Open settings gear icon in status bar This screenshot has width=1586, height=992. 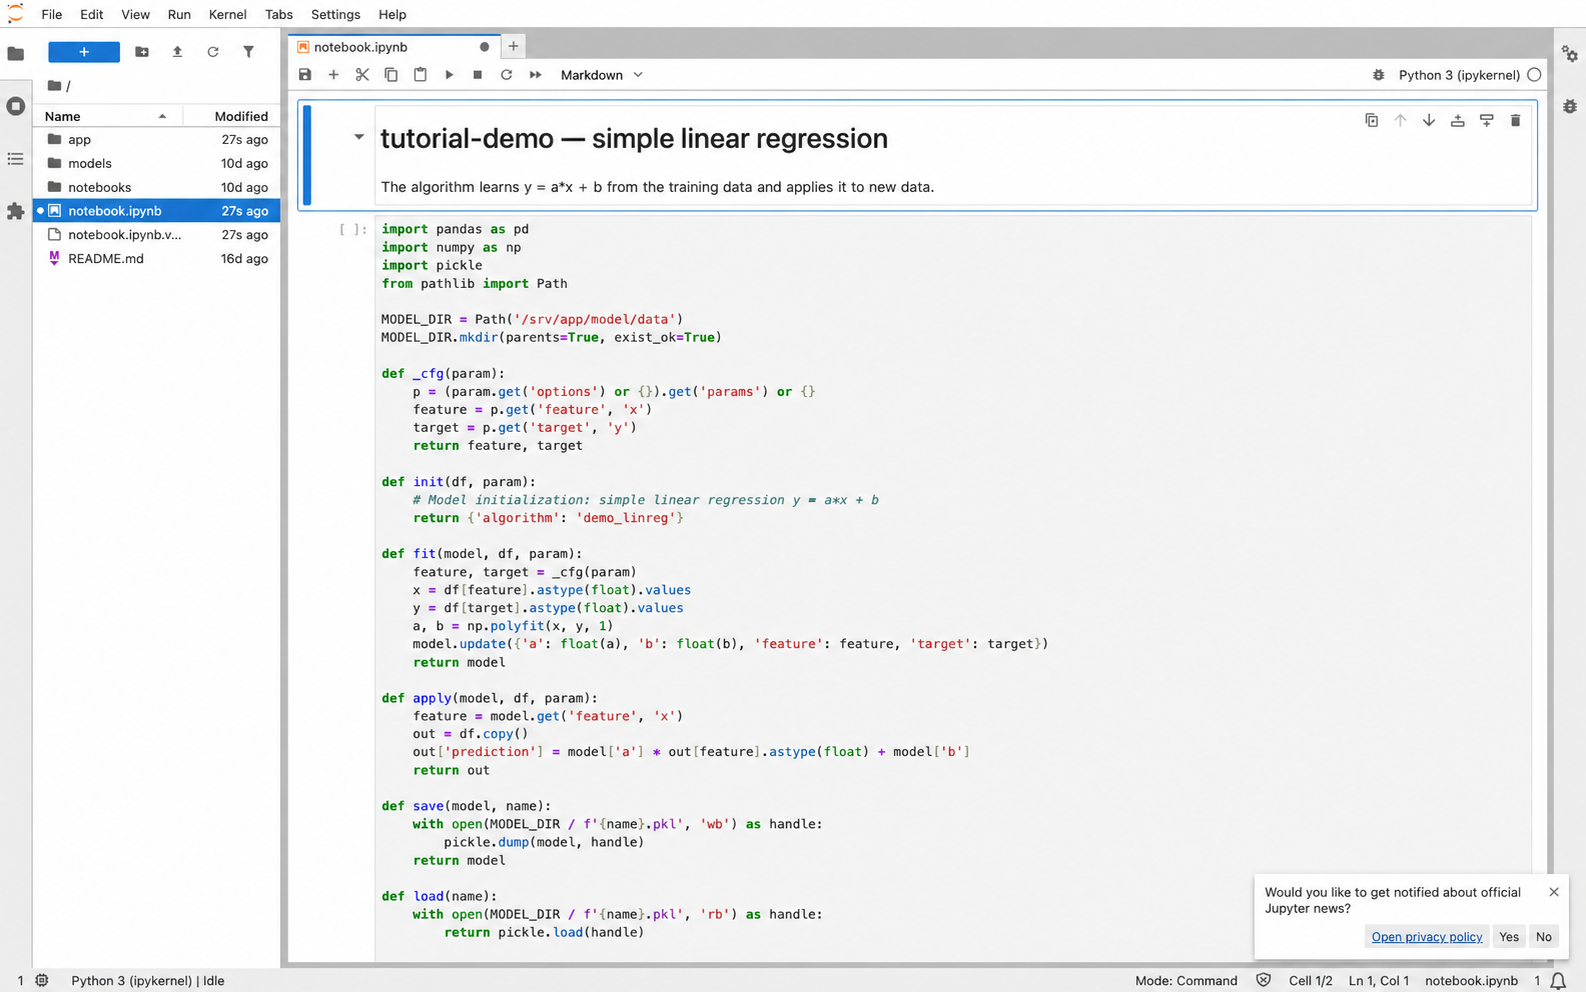pyautogui.click(x=42, y=981)
